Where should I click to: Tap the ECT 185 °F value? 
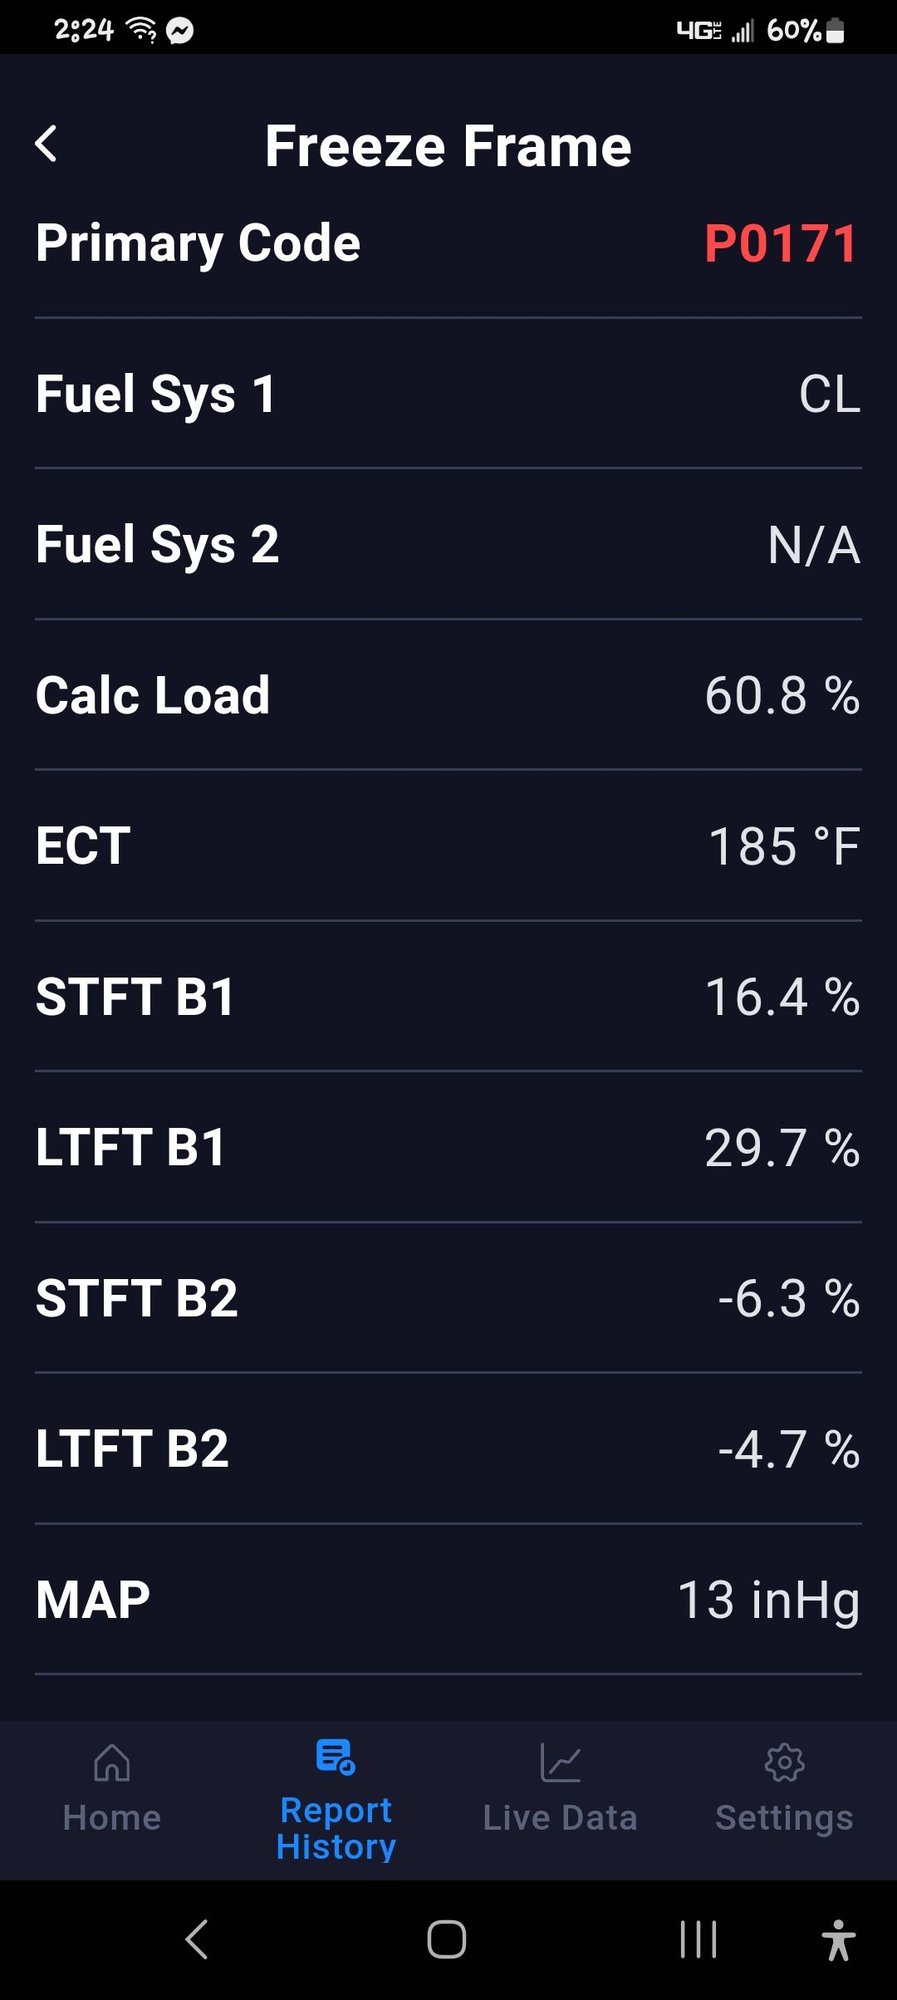pyautogui.click(x=784, y=846)
